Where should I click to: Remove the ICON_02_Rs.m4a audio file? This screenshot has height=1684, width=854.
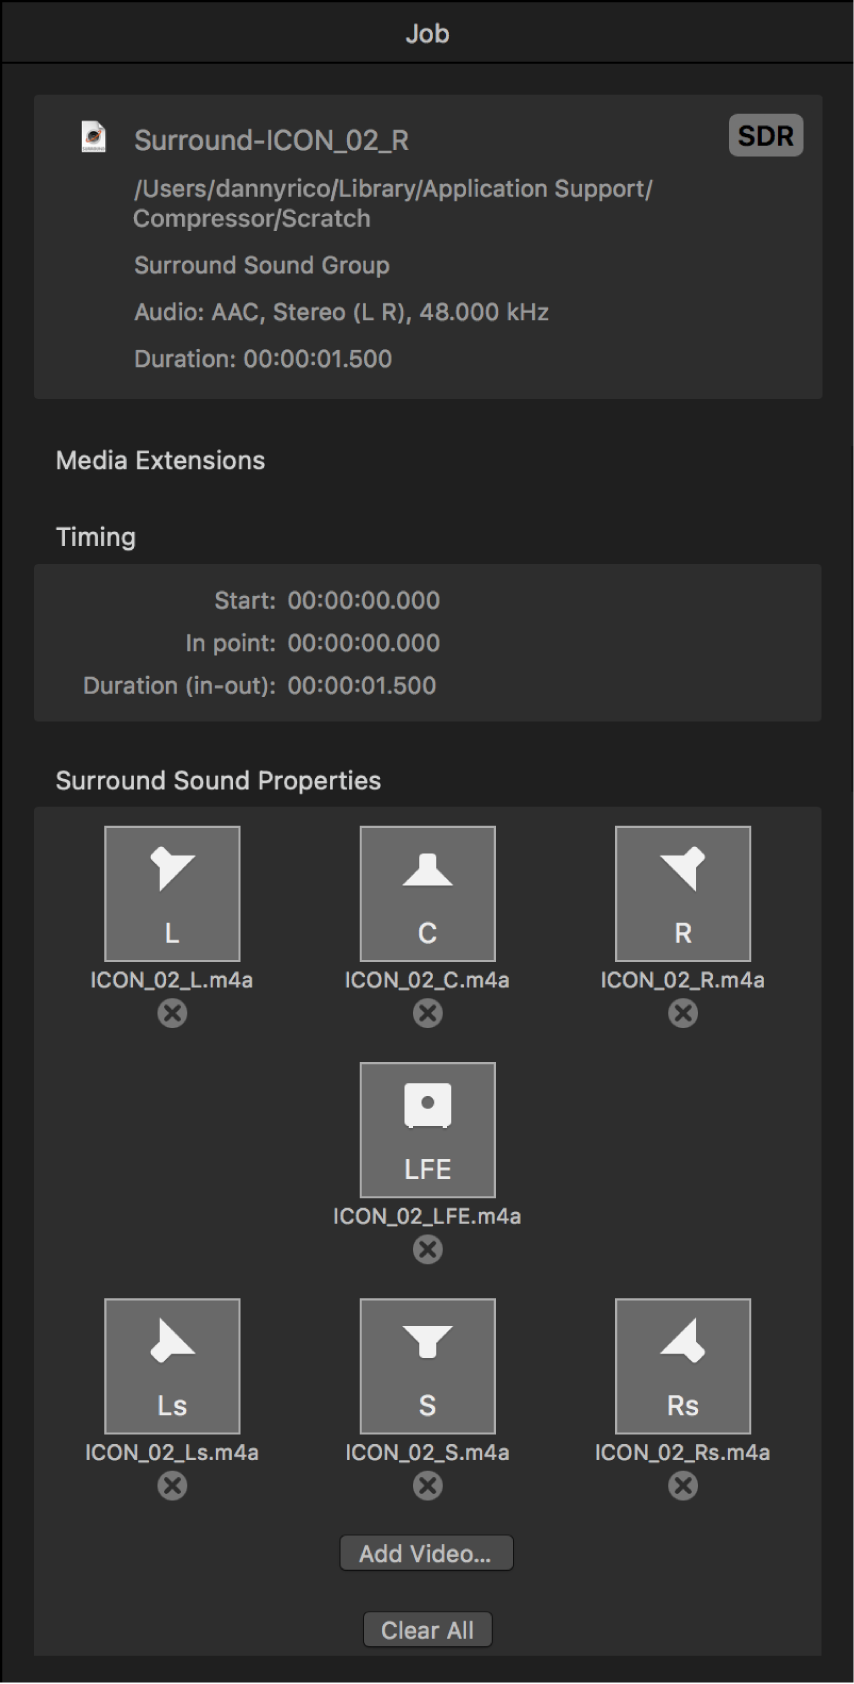tap(682, 1486)
